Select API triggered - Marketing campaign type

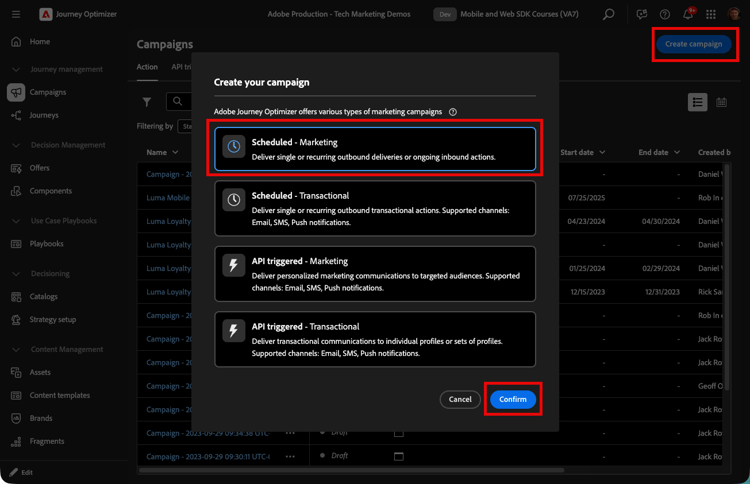375,274
